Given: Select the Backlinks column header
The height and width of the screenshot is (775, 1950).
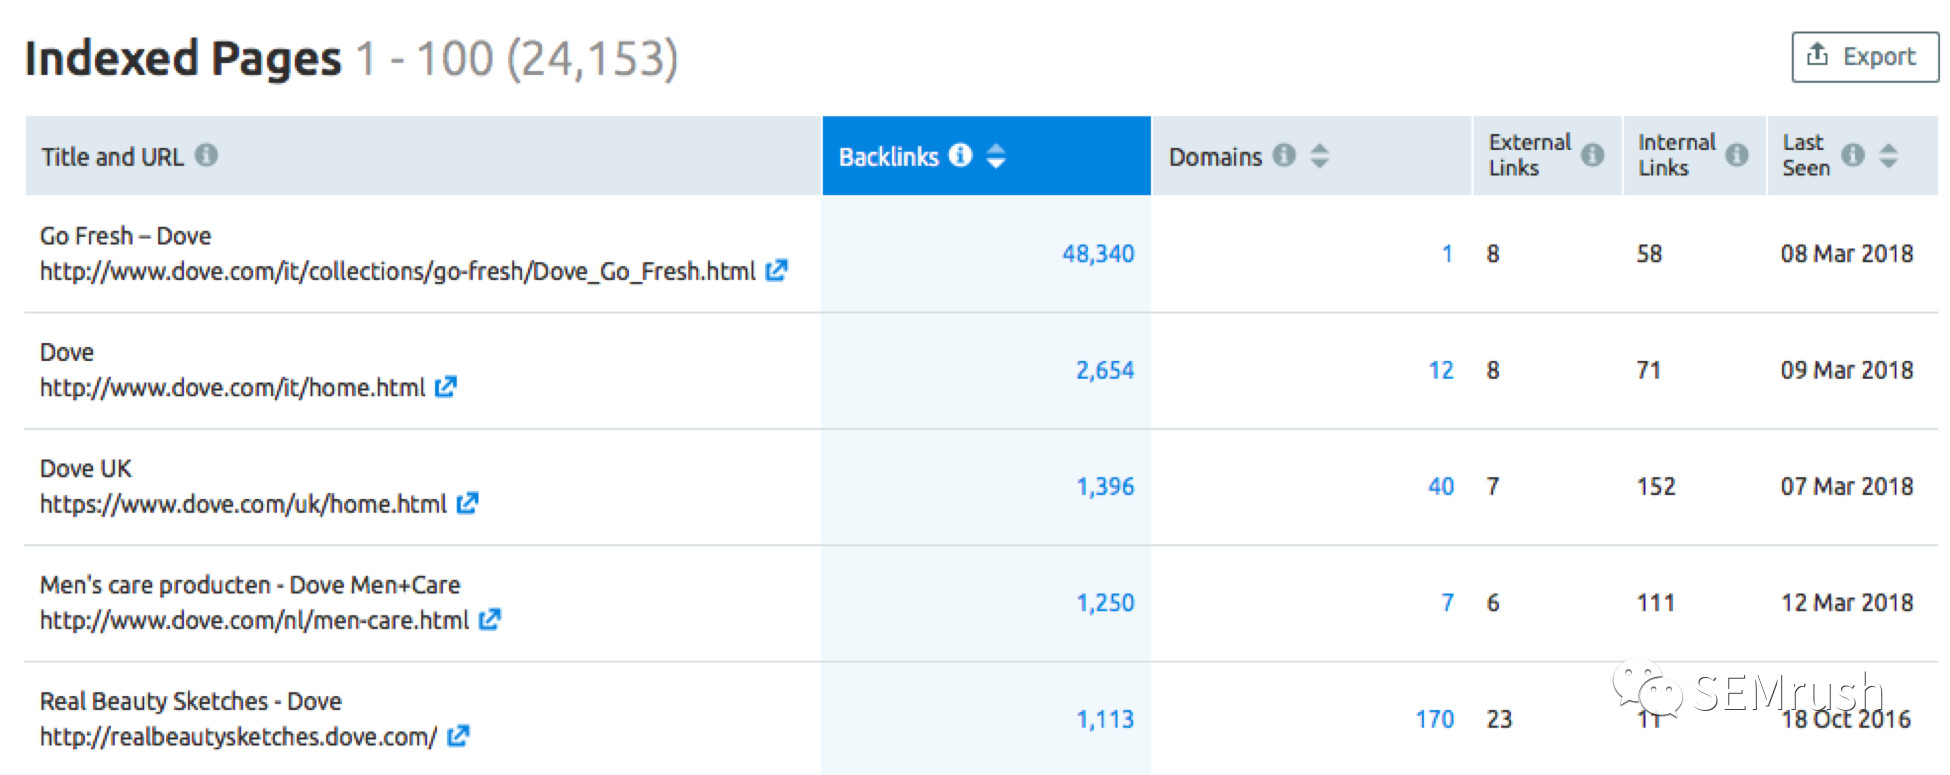Looking at the screenshot, I should pyautogui.click(x=986, y=155).
